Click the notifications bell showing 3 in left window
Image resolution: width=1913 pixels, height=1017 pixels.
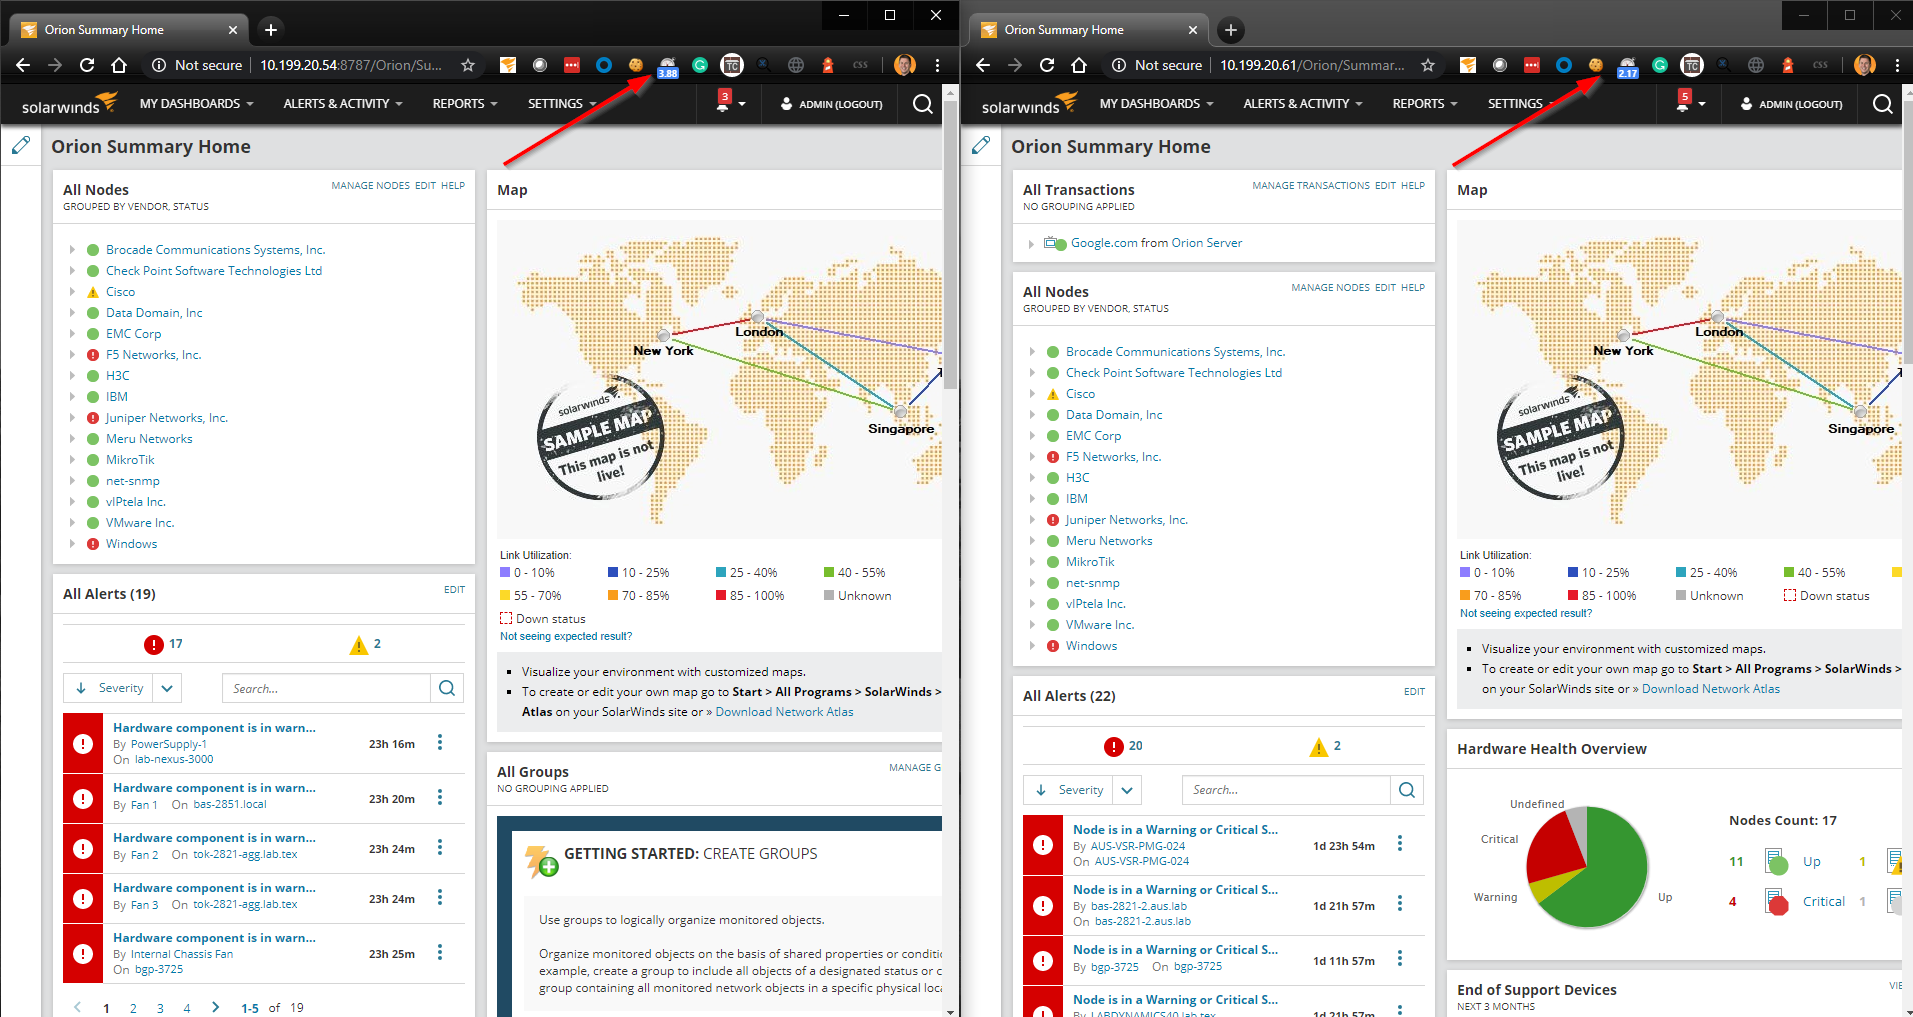pyautogui.click(x=723, y=101)
